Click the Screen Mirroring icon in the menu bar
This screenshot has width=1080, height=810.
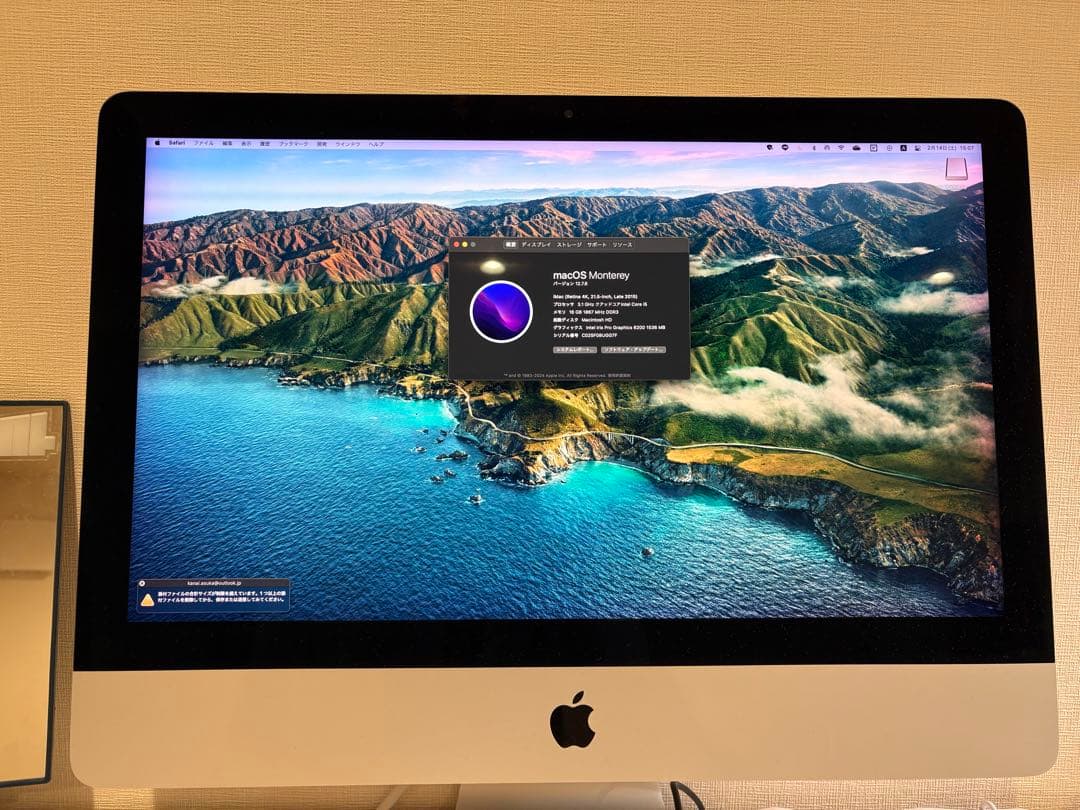click(x=873, y=147)
